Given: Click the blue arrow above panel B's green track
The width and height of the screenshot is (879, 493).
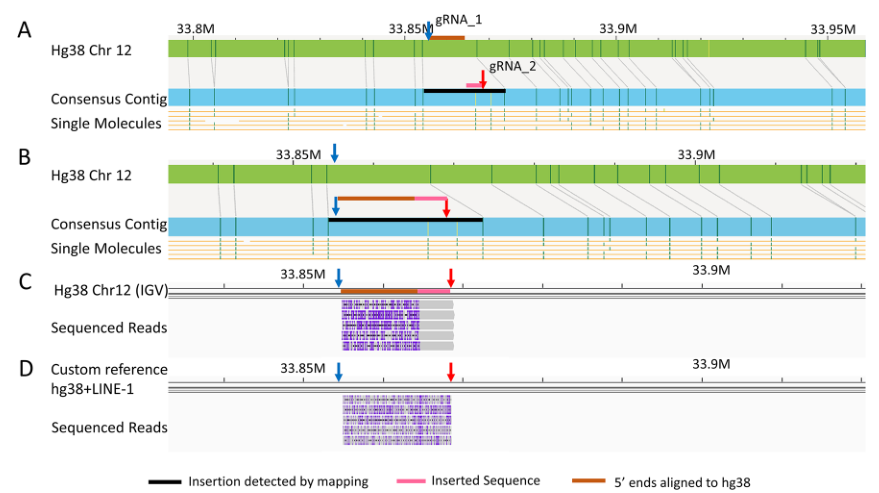Looking at the screenshot, I should (335, 153).
